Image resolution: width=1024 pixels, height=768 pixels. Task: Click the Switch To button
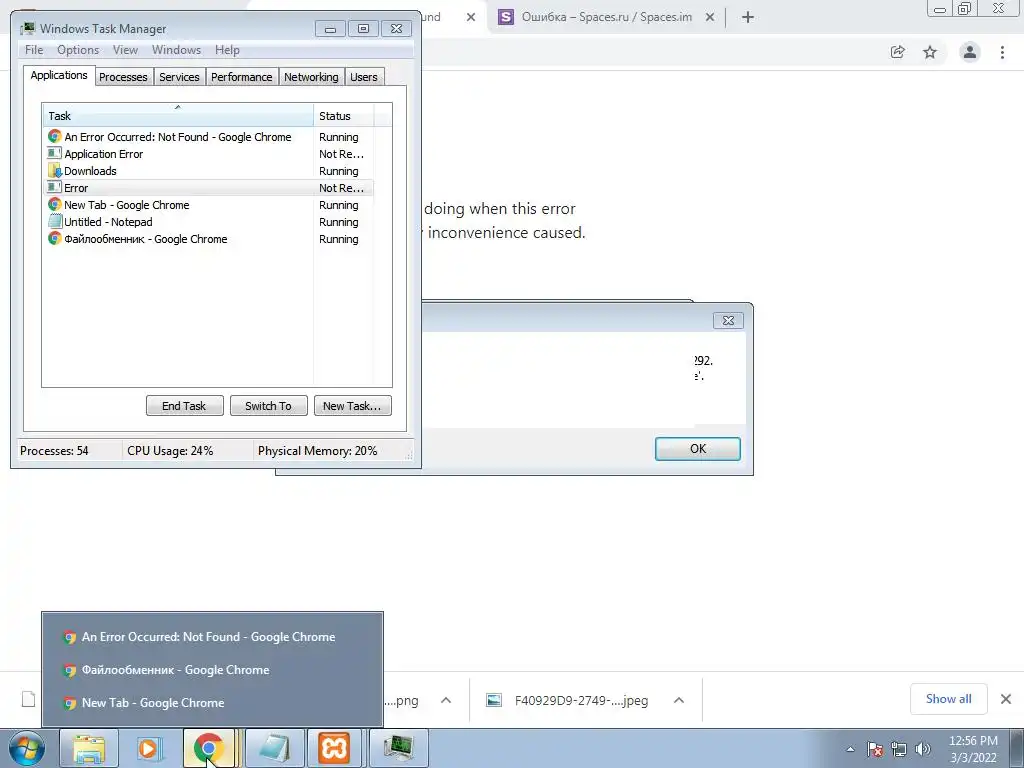pos(268,406)
